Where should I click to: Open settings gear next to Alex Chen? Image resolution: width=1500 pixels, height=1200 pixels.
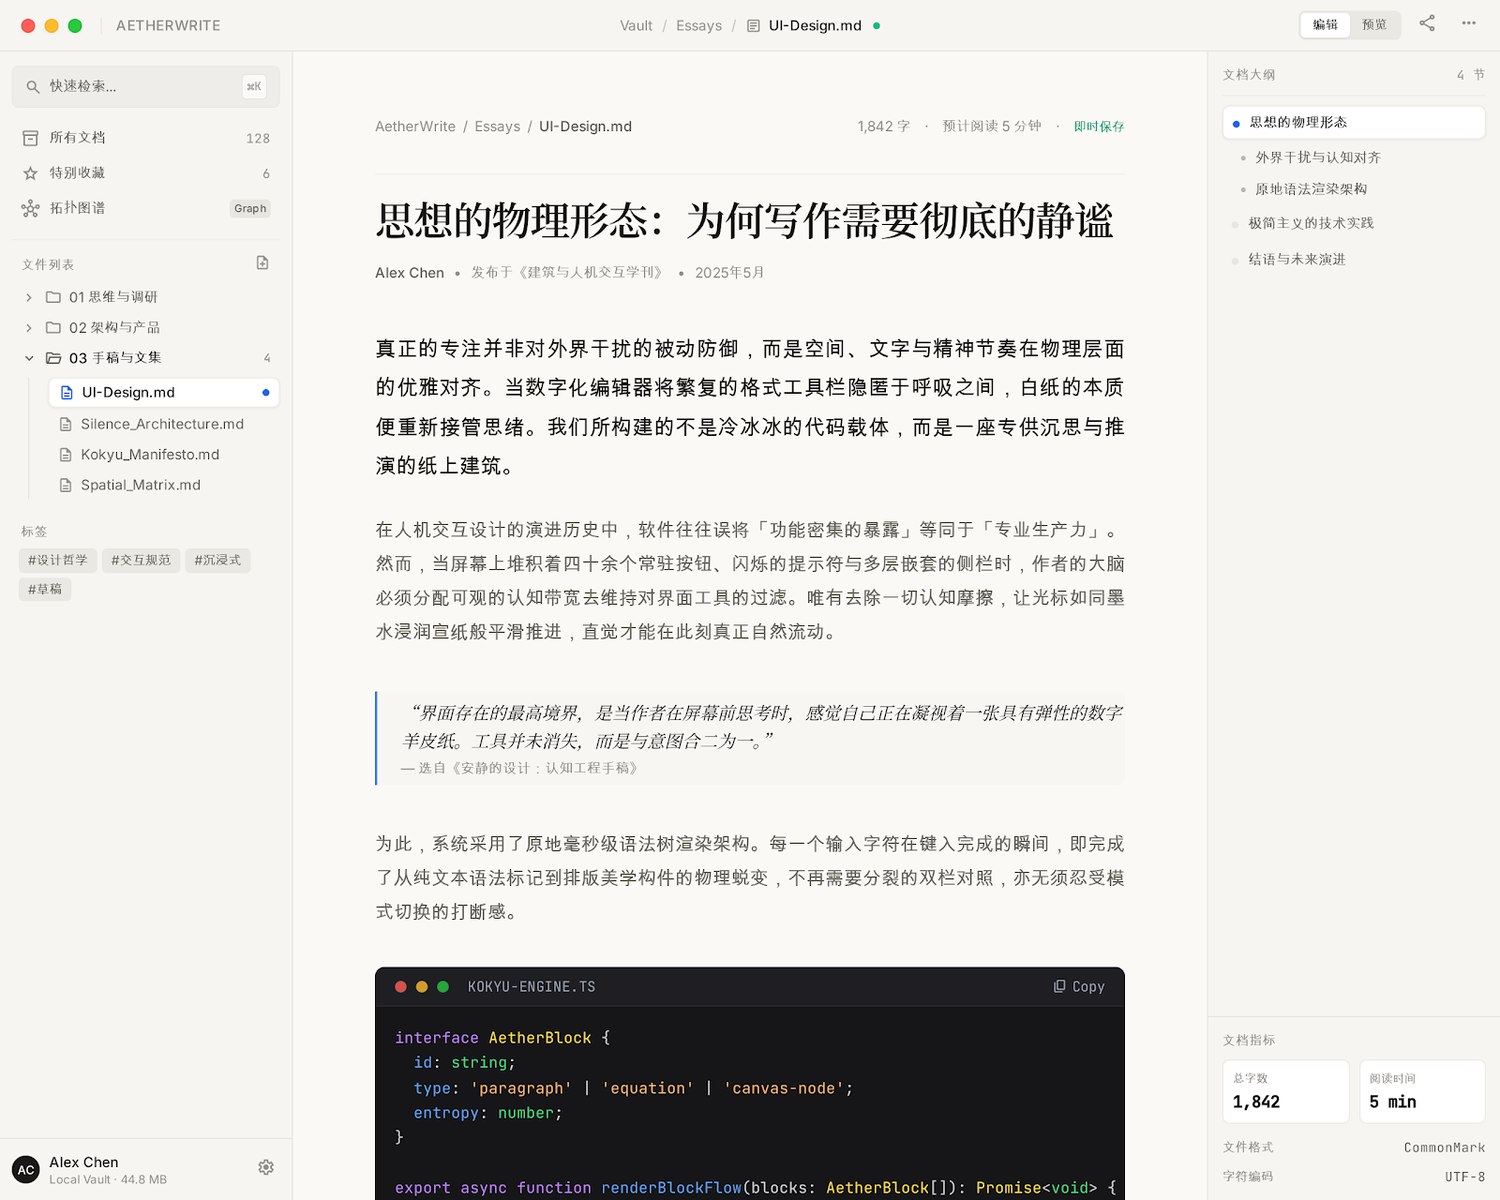266,1167
